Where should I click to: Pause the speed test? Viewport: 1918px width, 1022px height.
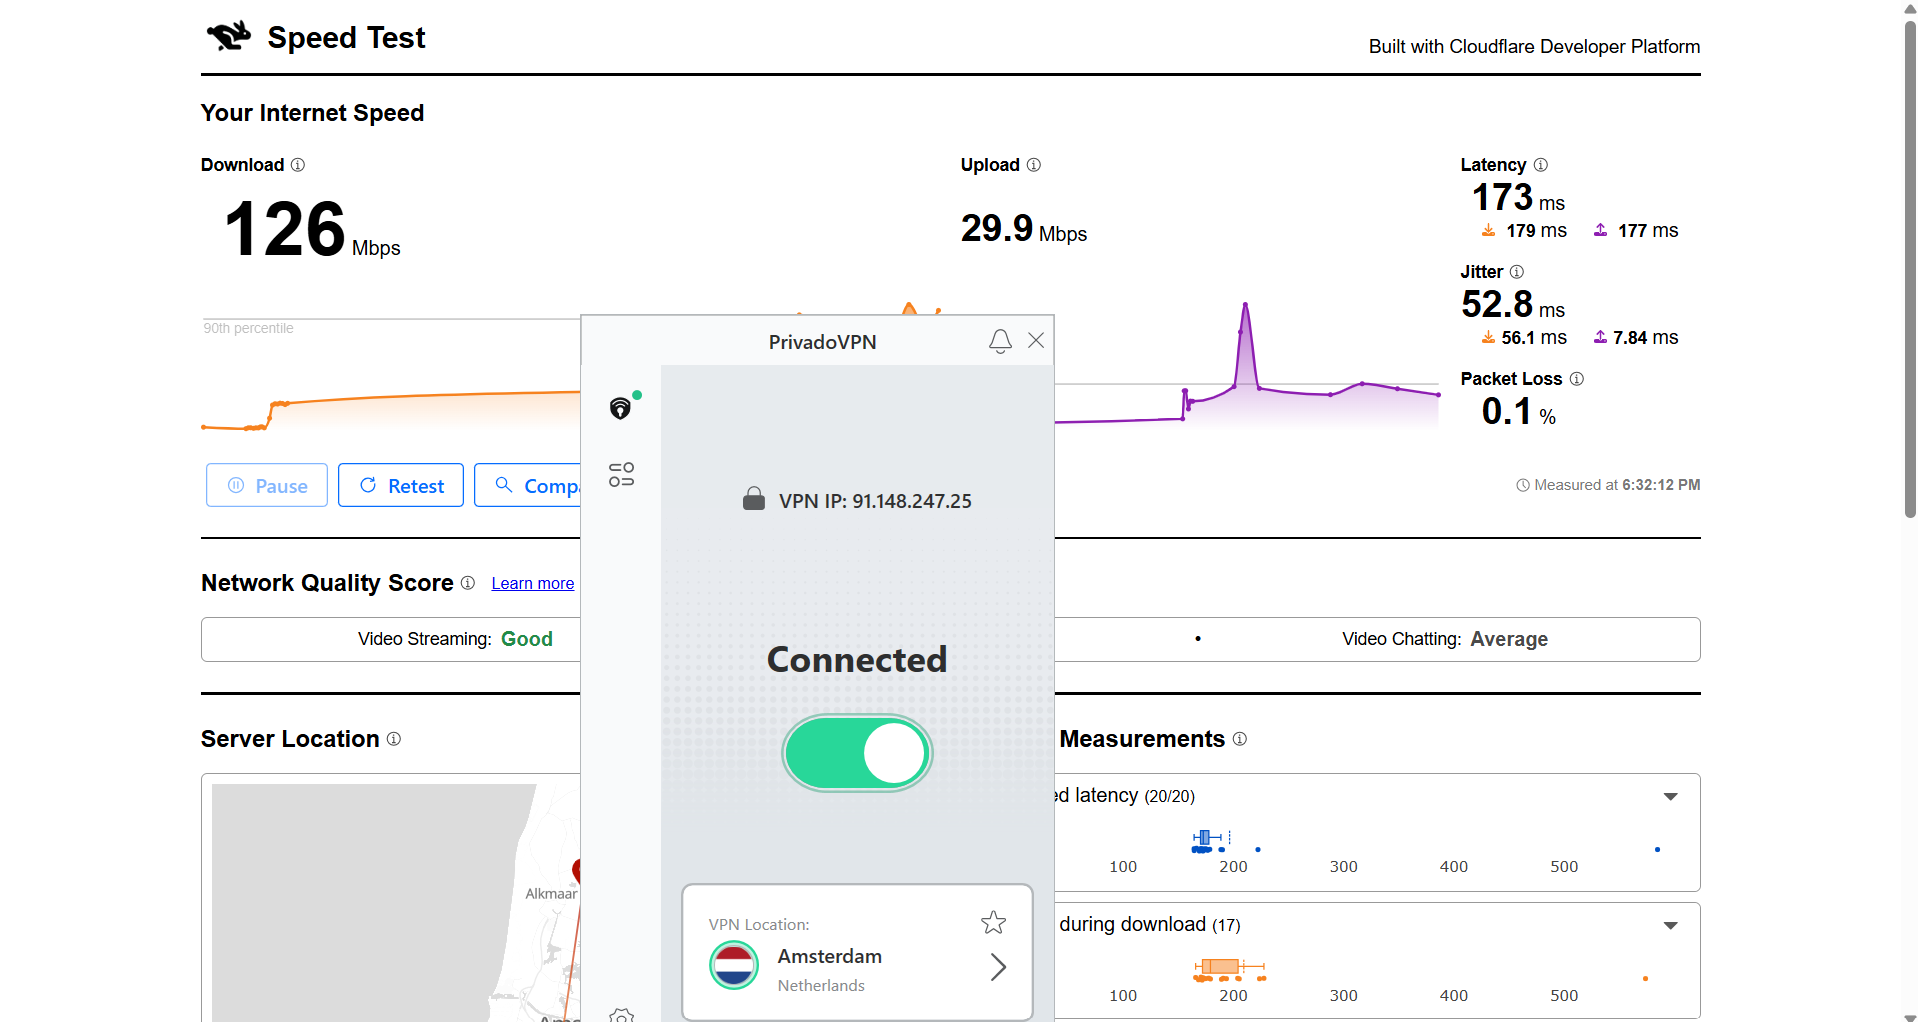click(x=267, y=485)
